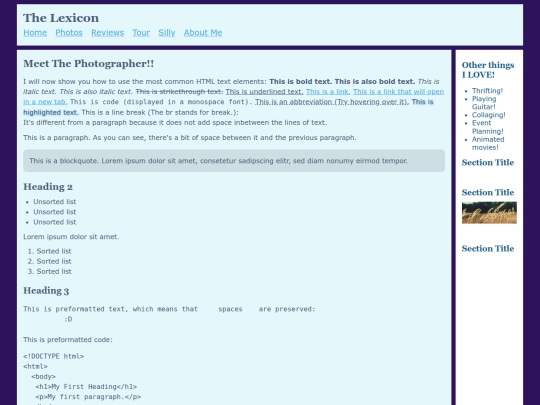The width and height of the screenshot is (540, 405).
Task: Click 'This is an abbreviation' text
Action: 294,102
